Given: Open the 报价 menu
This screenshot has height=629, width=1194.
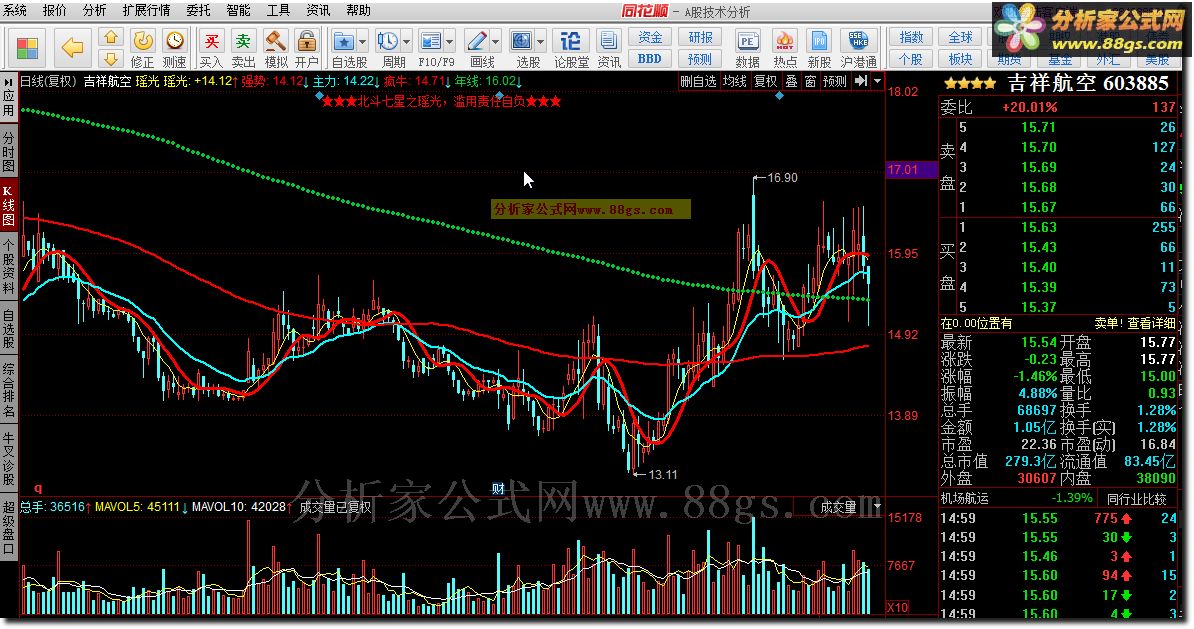Looking at the screenshot, I should tap(54, 10).
